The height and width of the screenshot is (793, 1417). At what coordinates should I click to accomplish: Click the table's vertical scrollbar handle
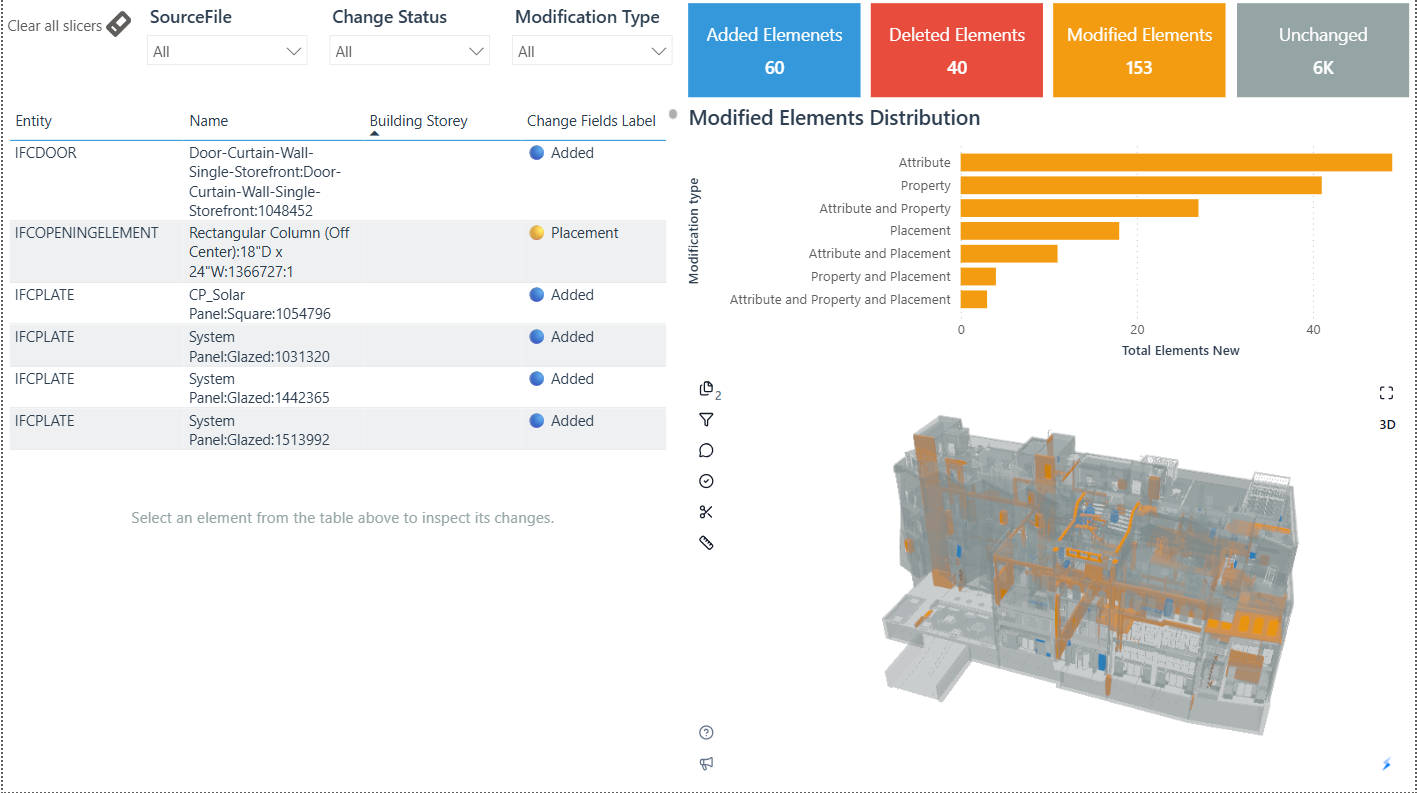[673, 113]
